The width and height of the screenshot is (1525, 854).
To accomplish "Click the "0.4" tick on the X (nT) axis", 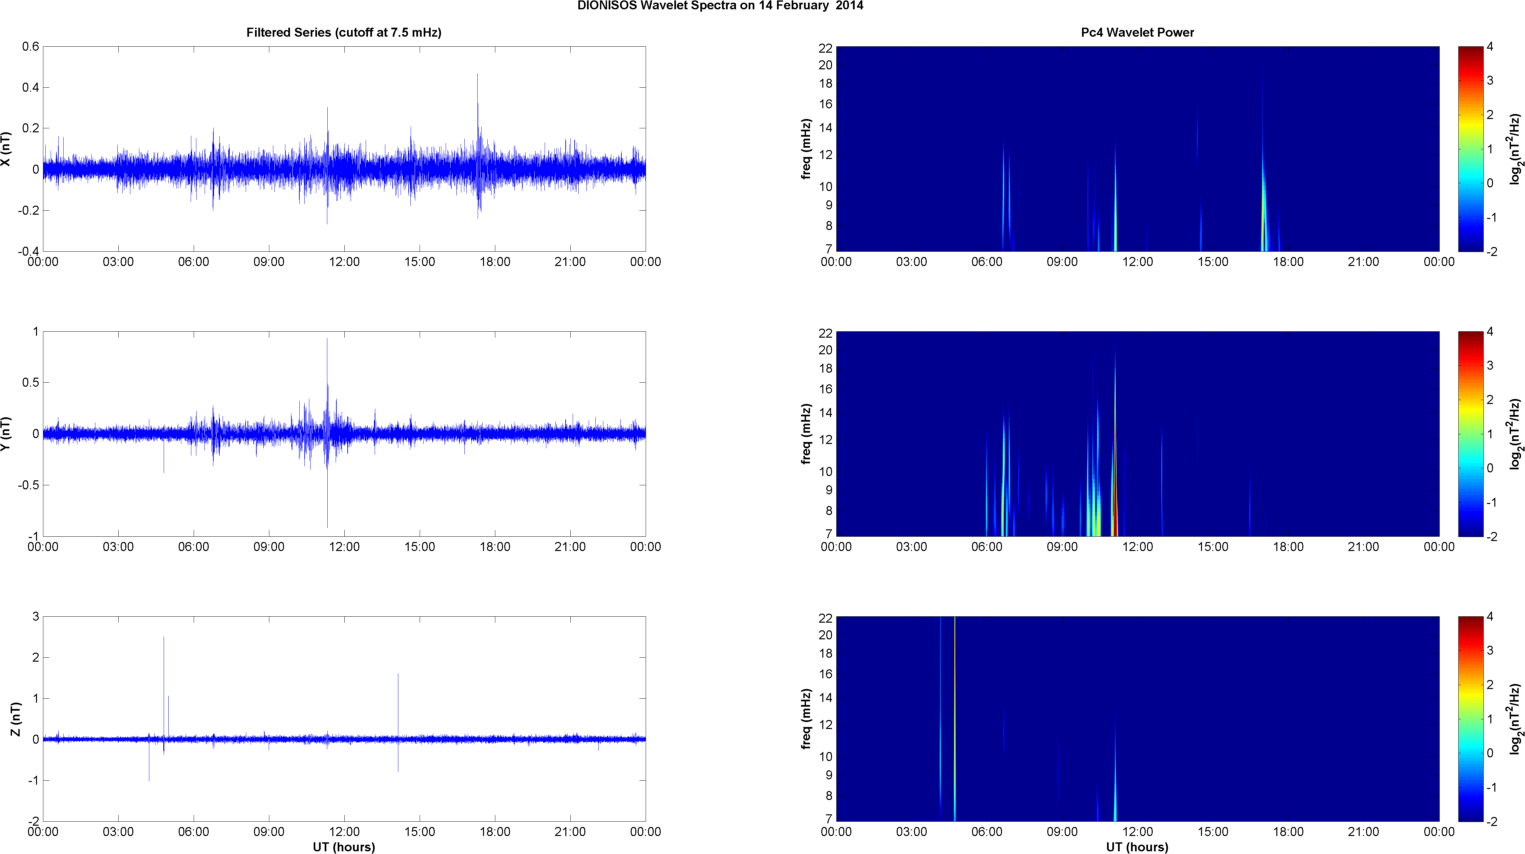I will click(30, 88).
